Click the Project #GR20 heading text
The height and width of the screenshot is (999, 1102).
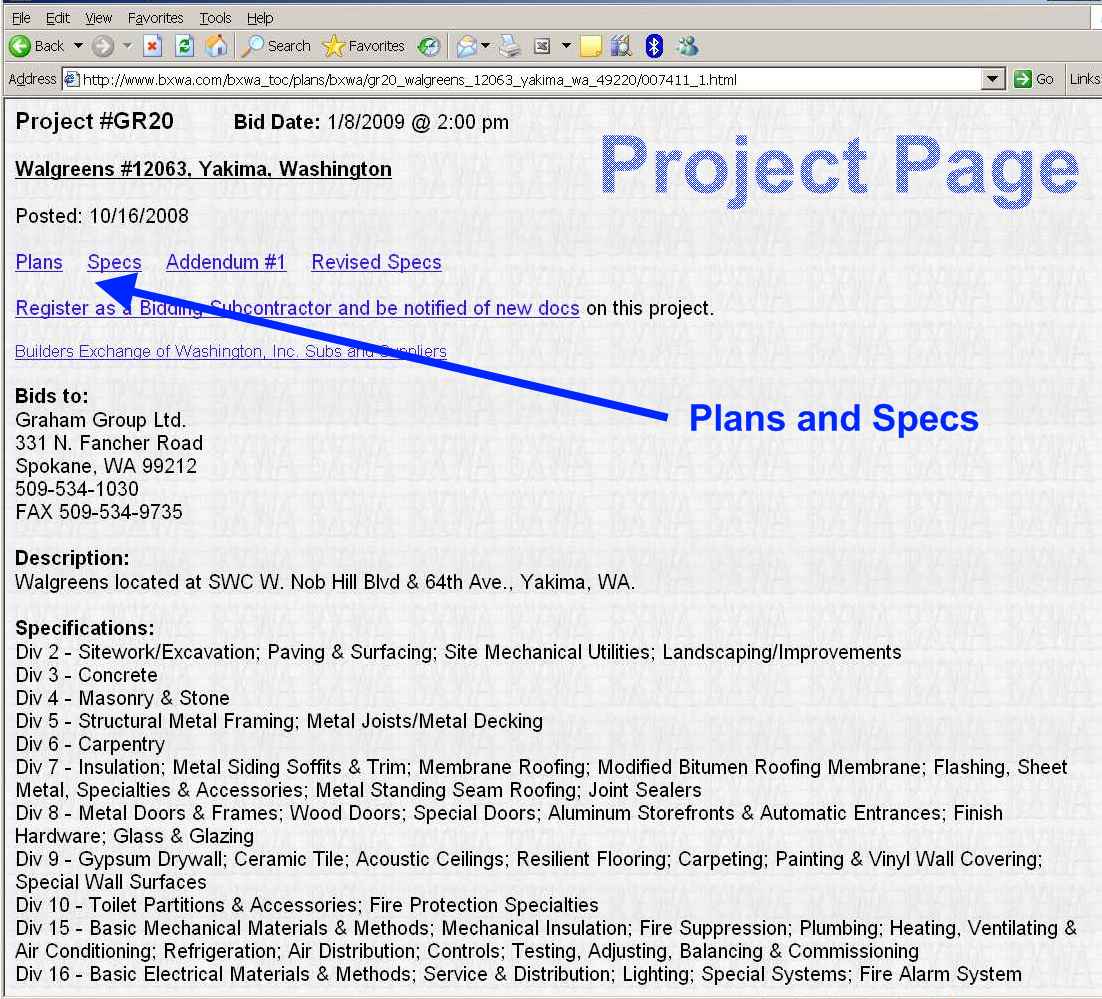point(94,122)
